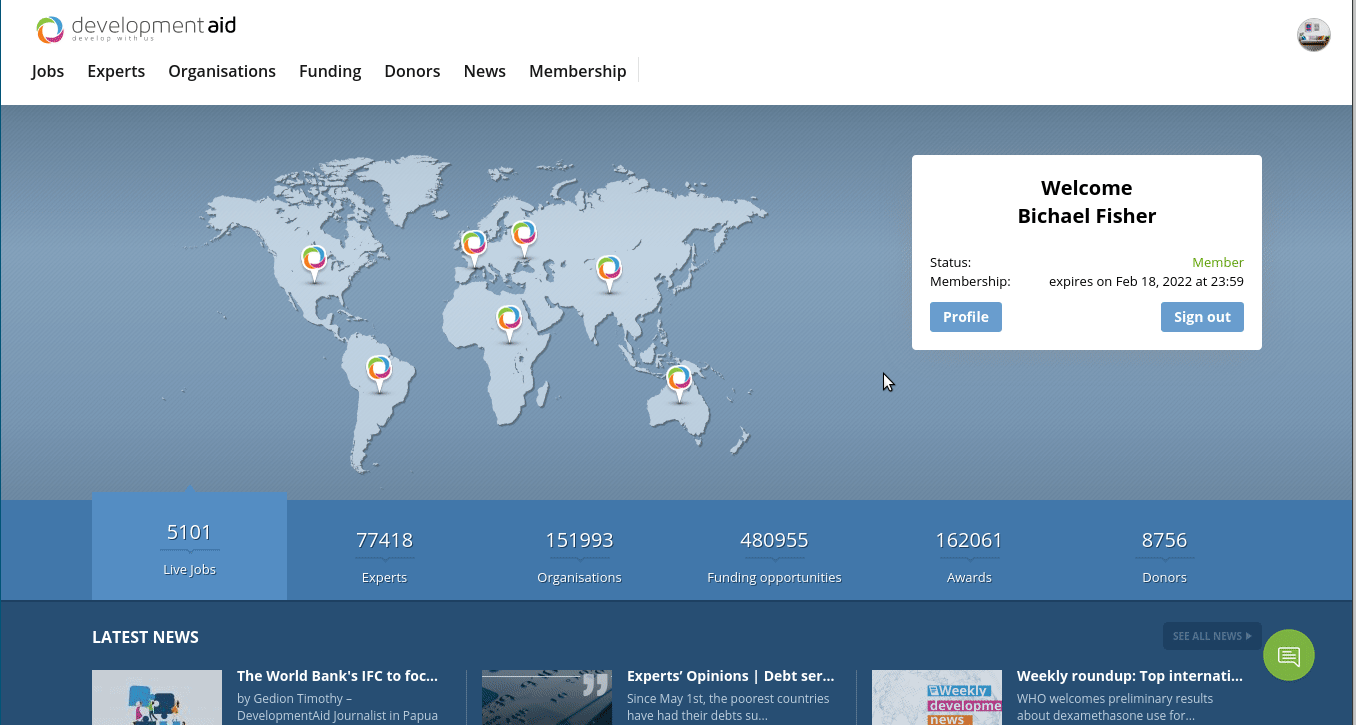Open the user avatar menu

coord(1313,35)
